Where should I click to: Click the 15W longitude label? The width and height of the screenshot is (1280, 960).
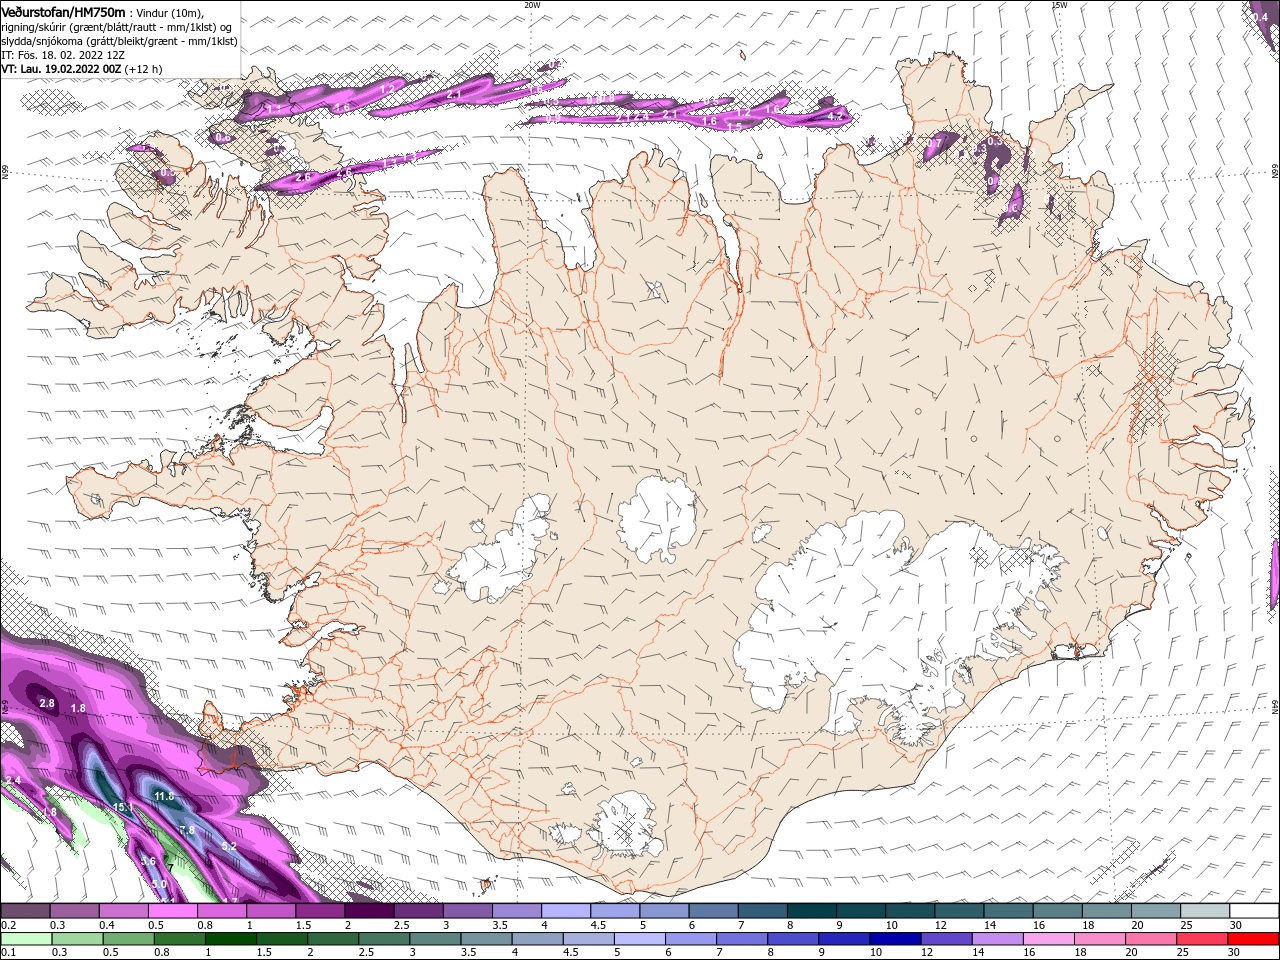click(x=1060, y=5)
